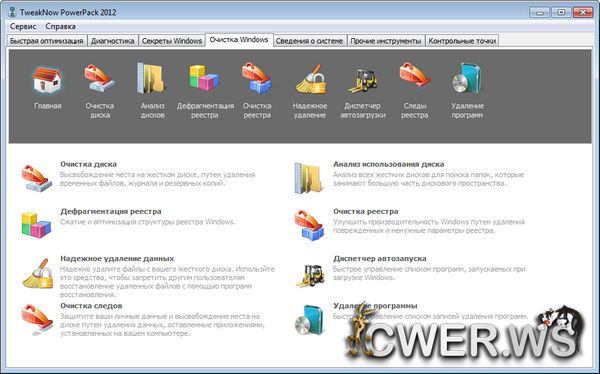Image resolution: width=600 pixels, height=374 pixels.
Task: Close the TweakNow PowerPack 2012 window
Action: [x=583, y=13]
